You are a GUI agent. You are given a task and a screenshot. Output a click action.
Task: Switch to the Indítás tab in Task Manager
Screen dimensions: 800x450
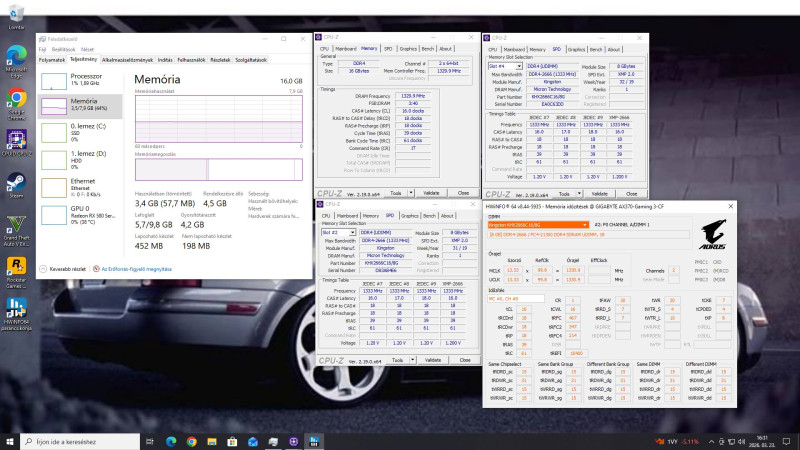[165, 60]
